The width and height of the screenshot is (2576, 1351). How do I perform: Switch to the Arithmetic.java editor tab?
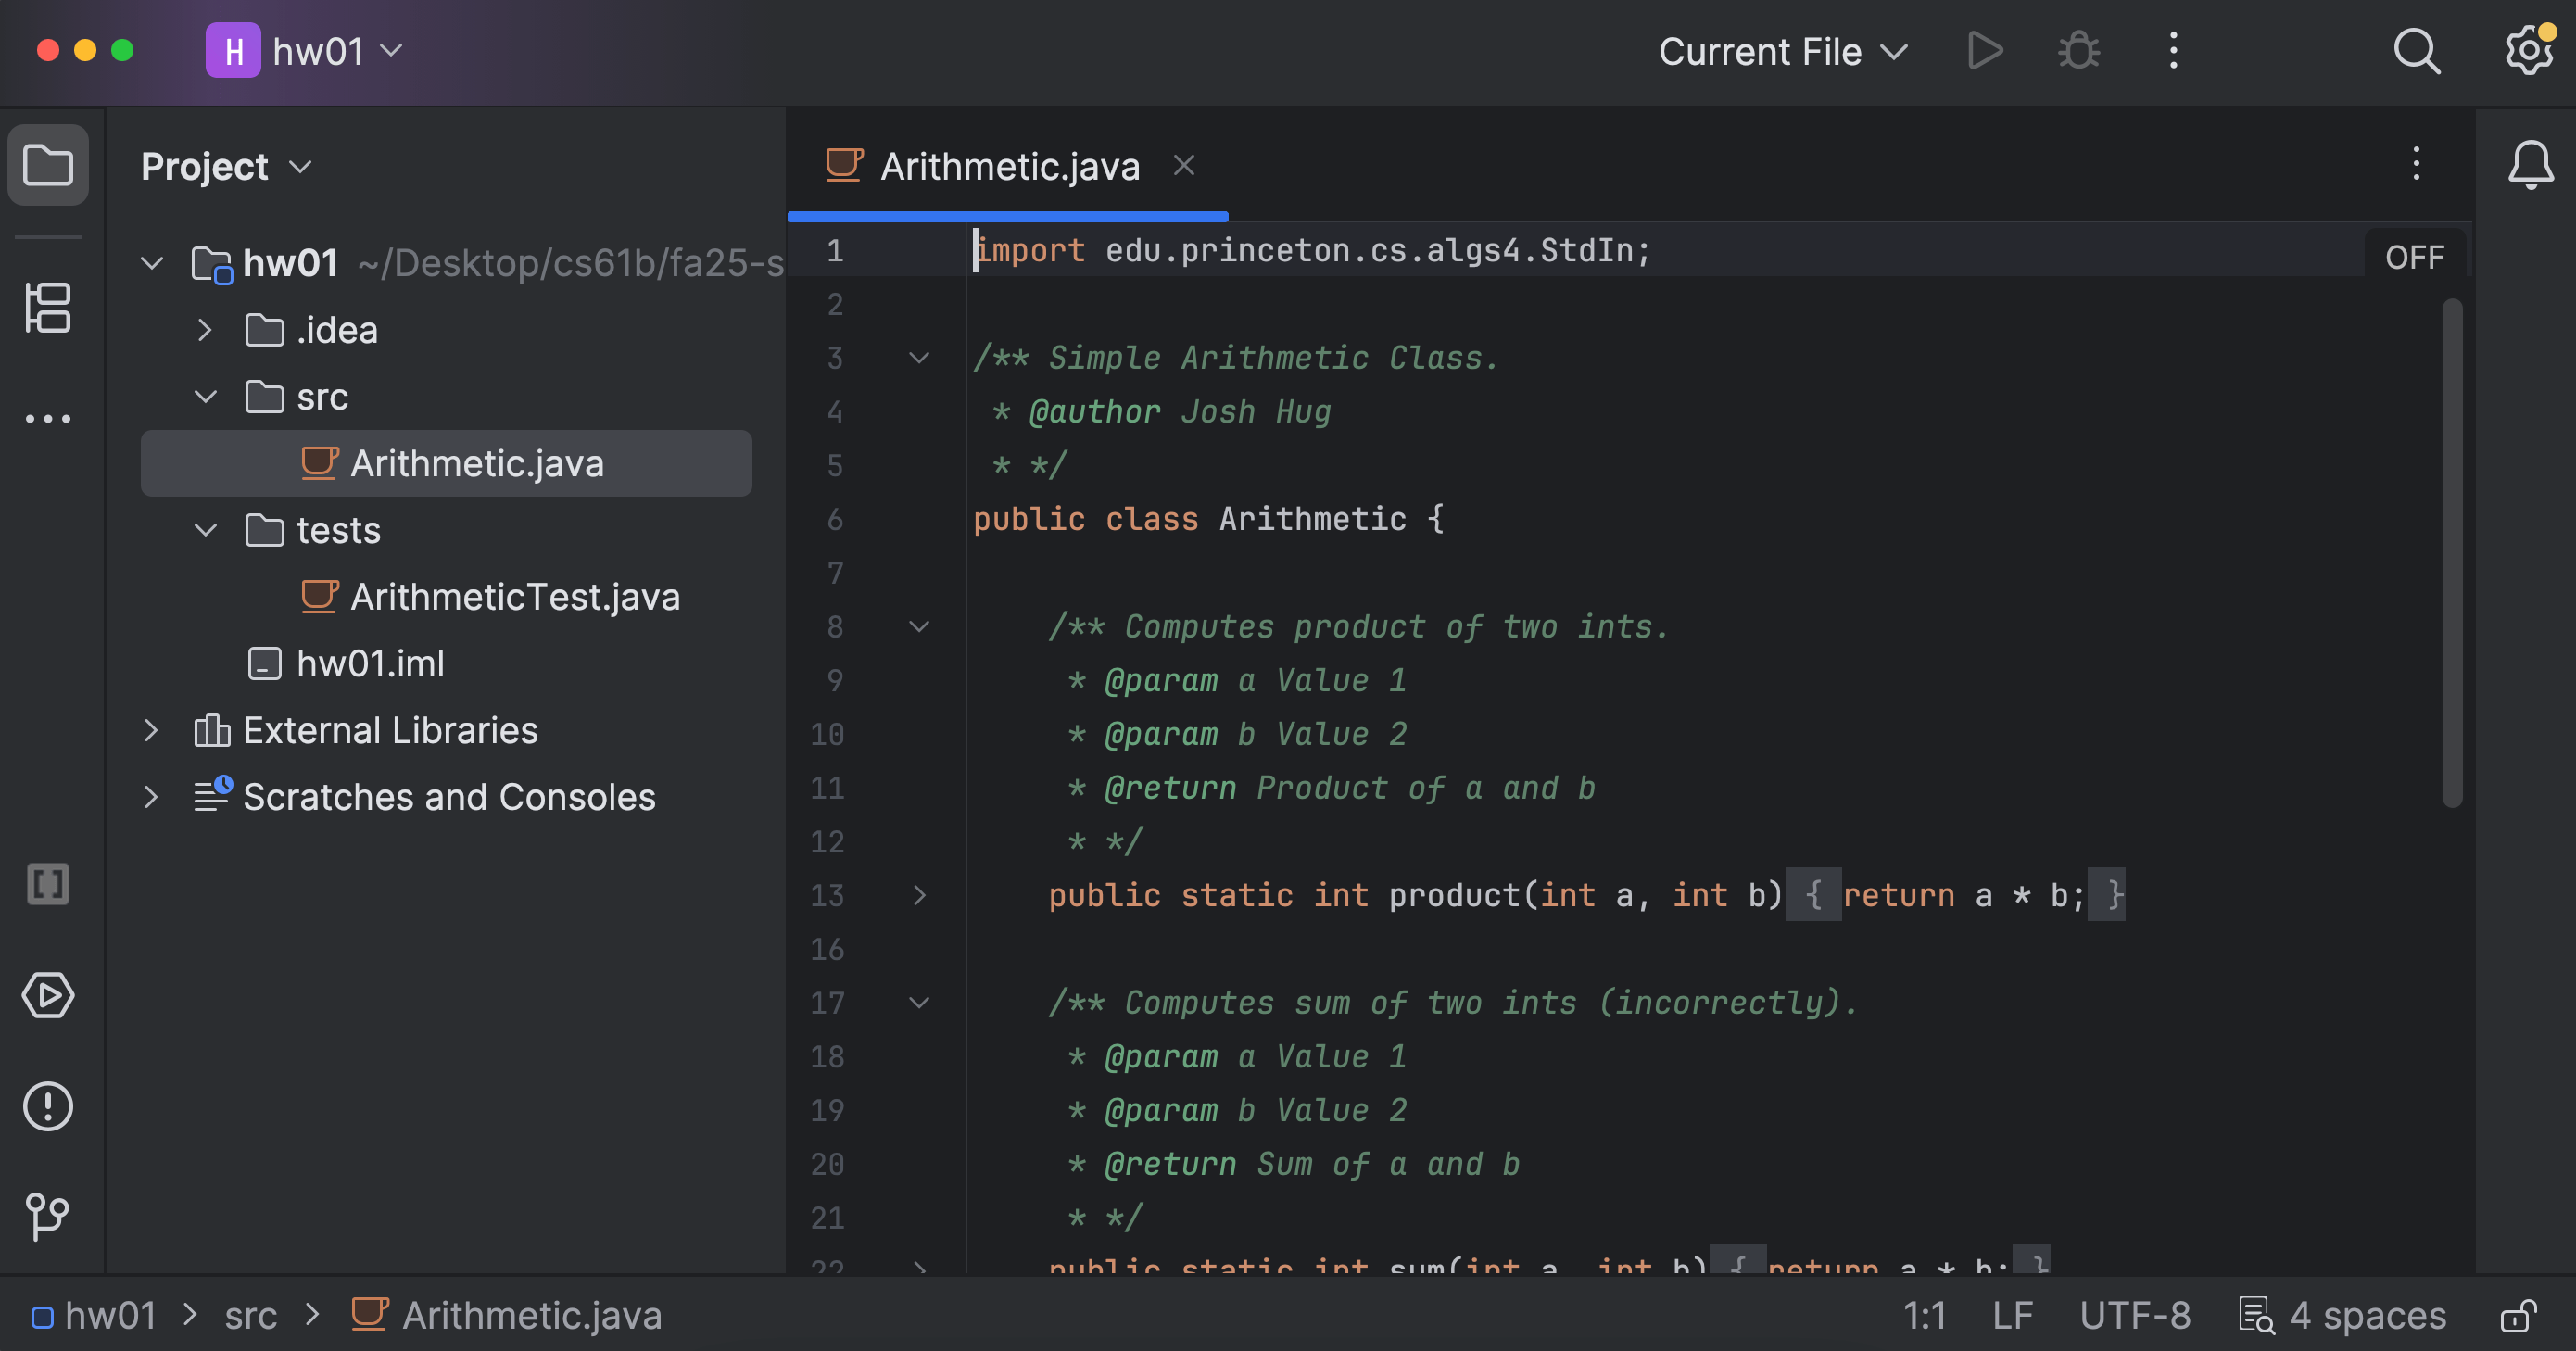click(1008, 165)
